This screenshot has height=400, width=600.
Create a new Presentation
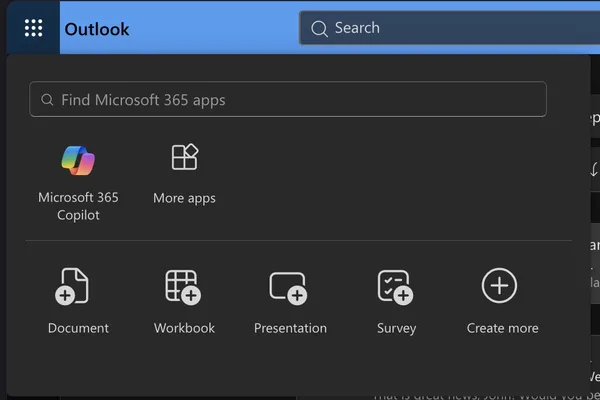[290, 302]
